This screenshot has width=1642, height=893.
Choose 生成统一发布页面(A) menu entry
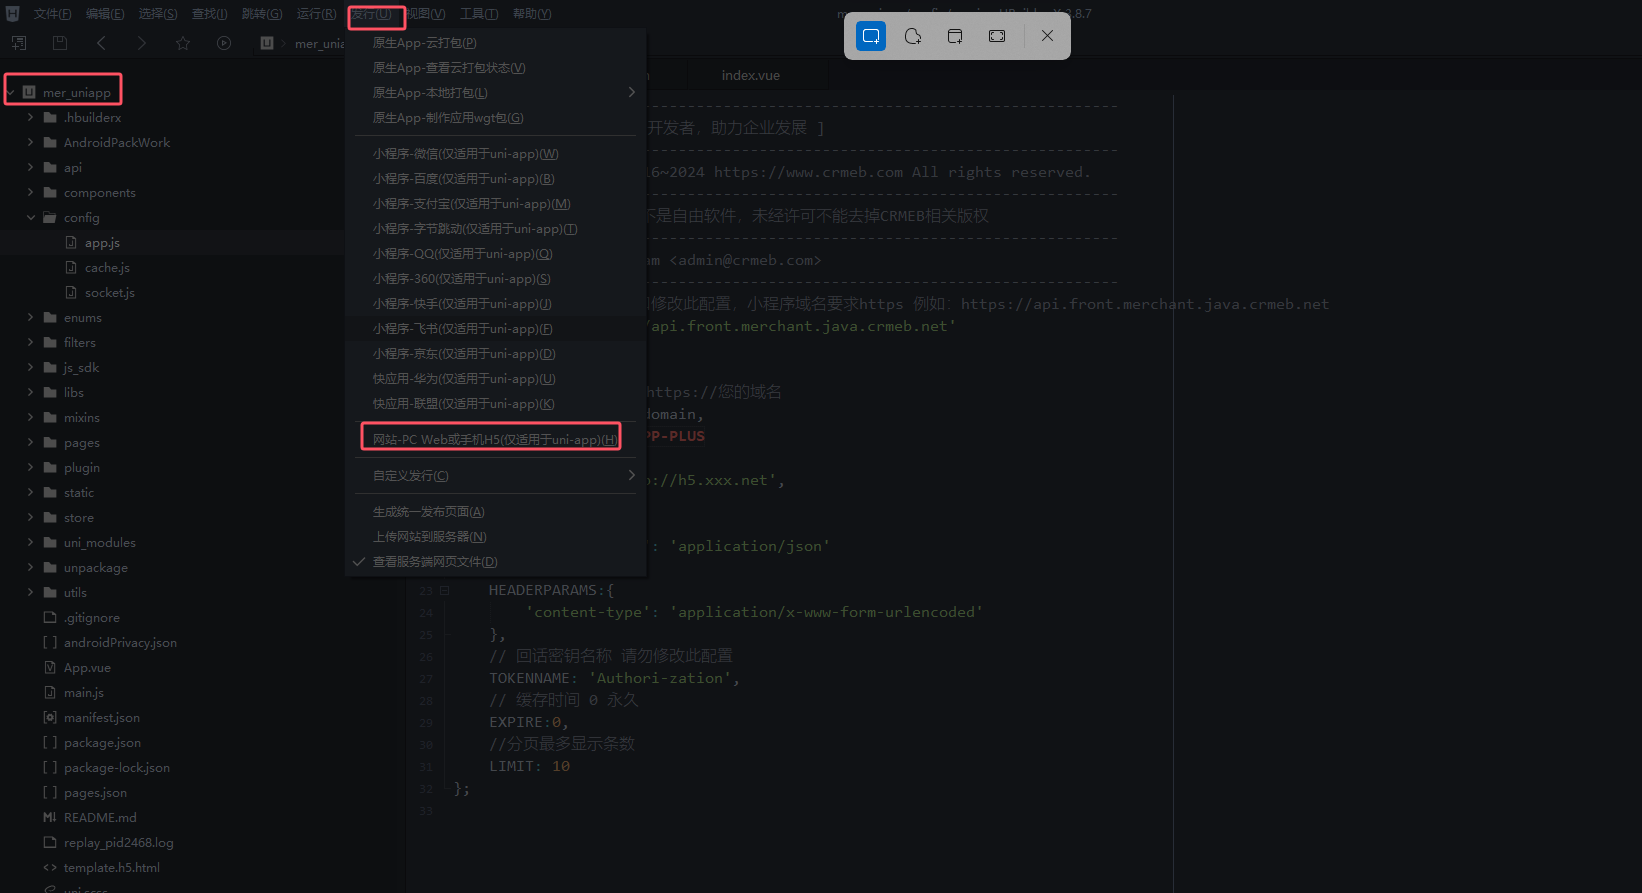tap(429, 512)
